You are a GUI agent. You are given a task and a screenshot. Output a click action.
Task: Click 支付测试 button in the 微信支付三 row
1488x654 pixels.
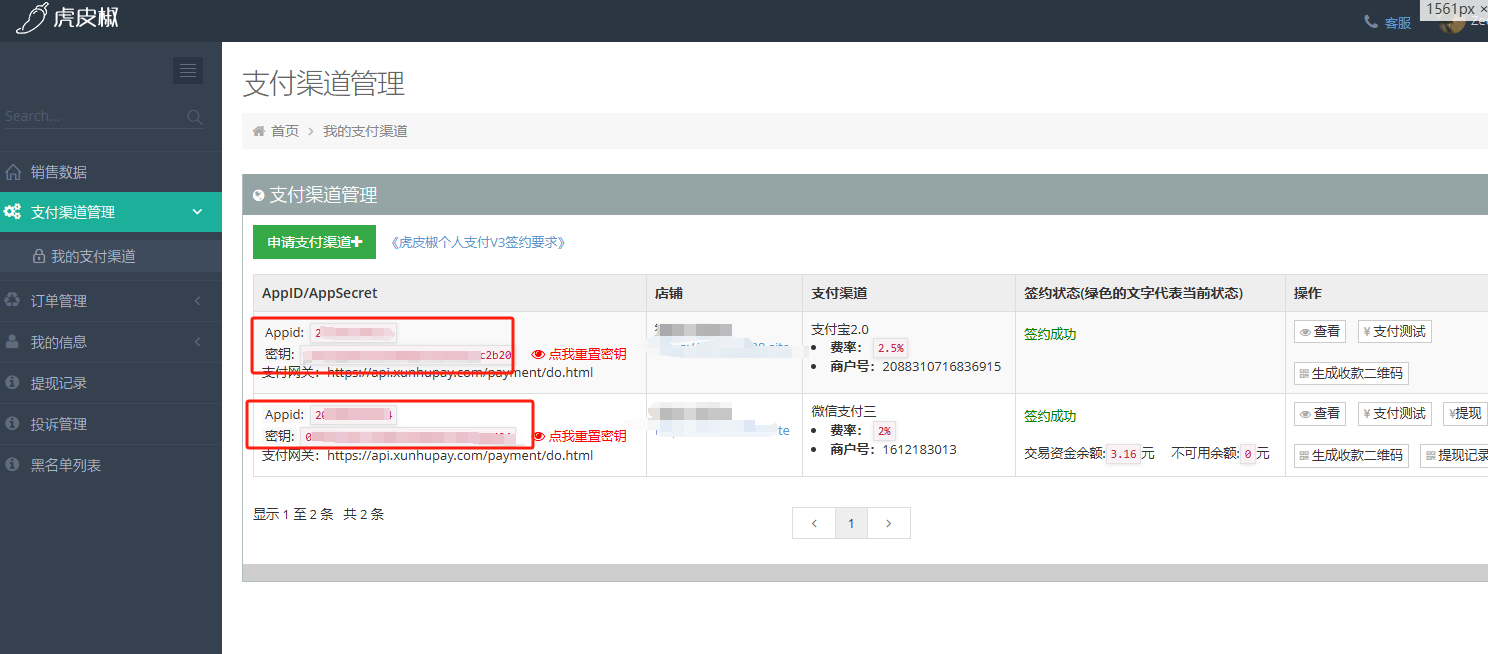(1394, 413)
